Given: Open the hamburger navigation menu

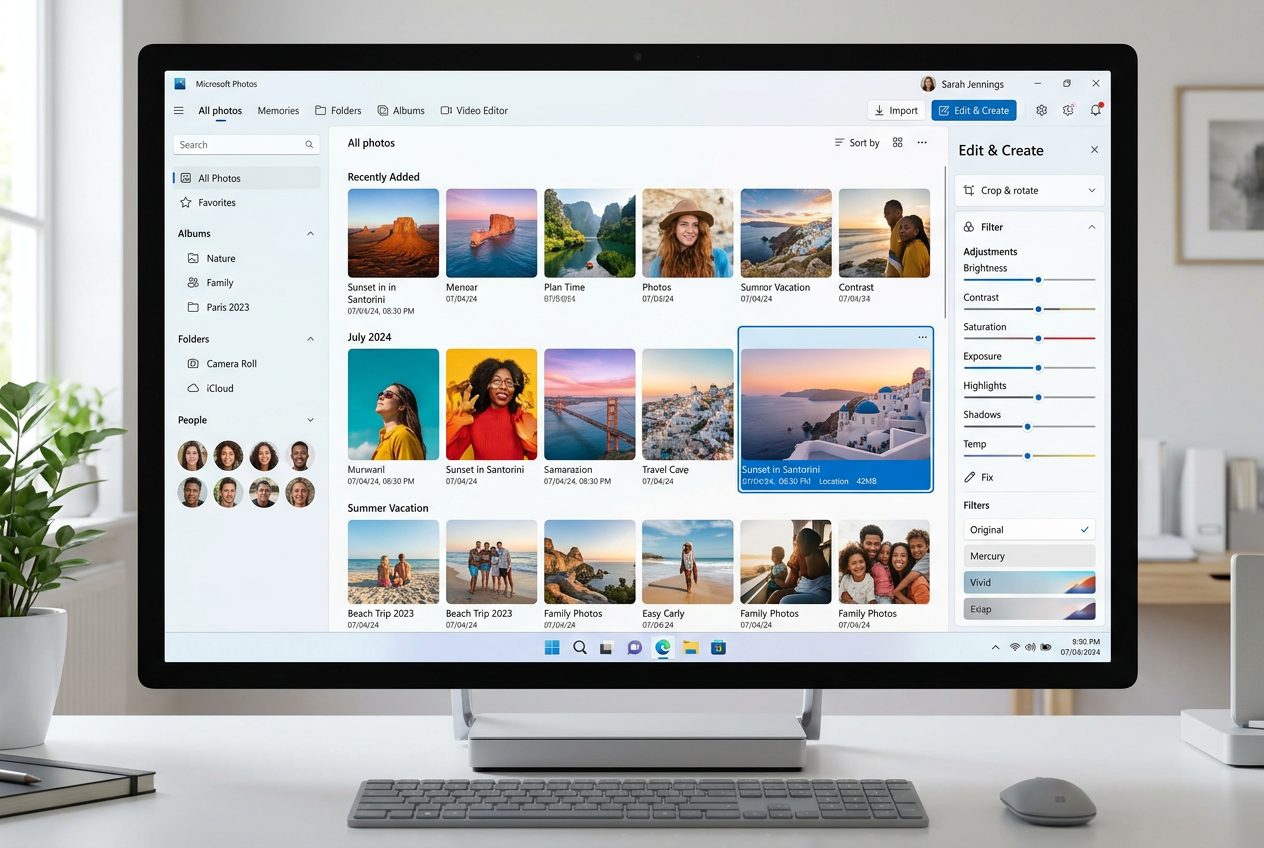Looking at the screenshot, I should click(179, 111).
